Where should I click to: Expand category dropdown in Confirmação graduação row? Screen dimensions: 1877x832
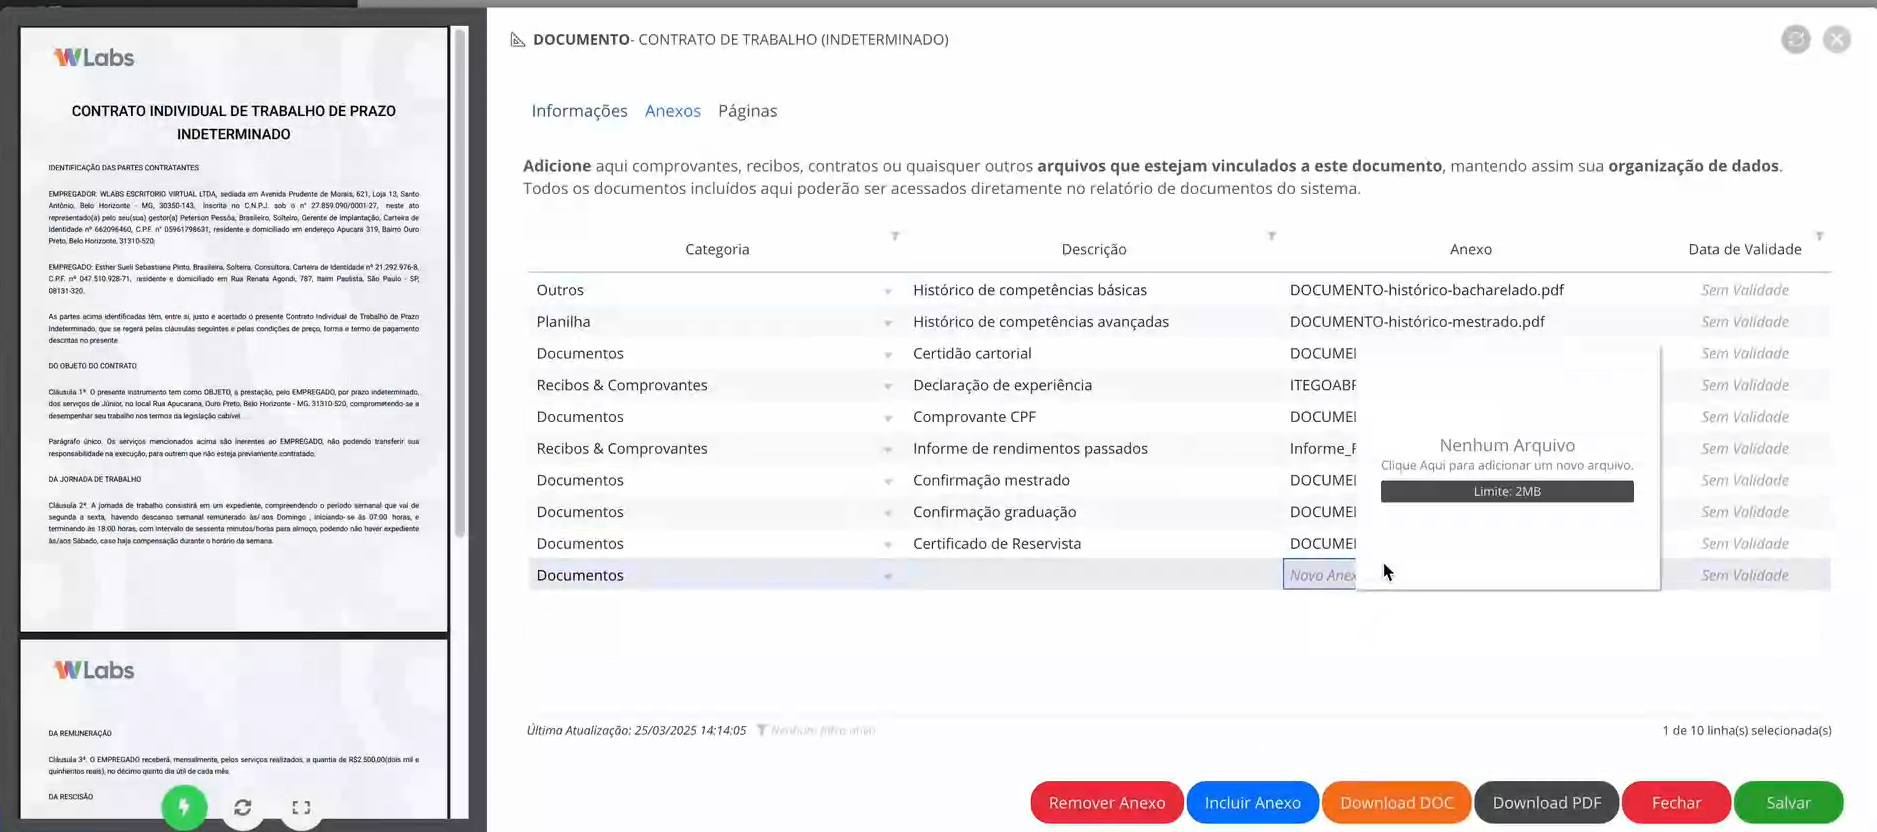point(888,513)
